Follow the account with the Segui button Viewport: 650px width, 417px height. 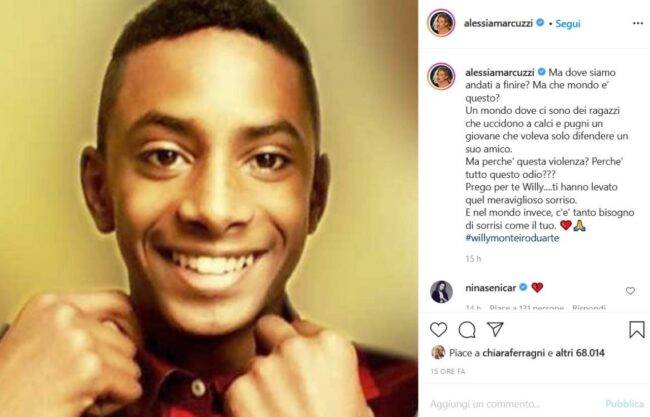[x=568, y=22]
